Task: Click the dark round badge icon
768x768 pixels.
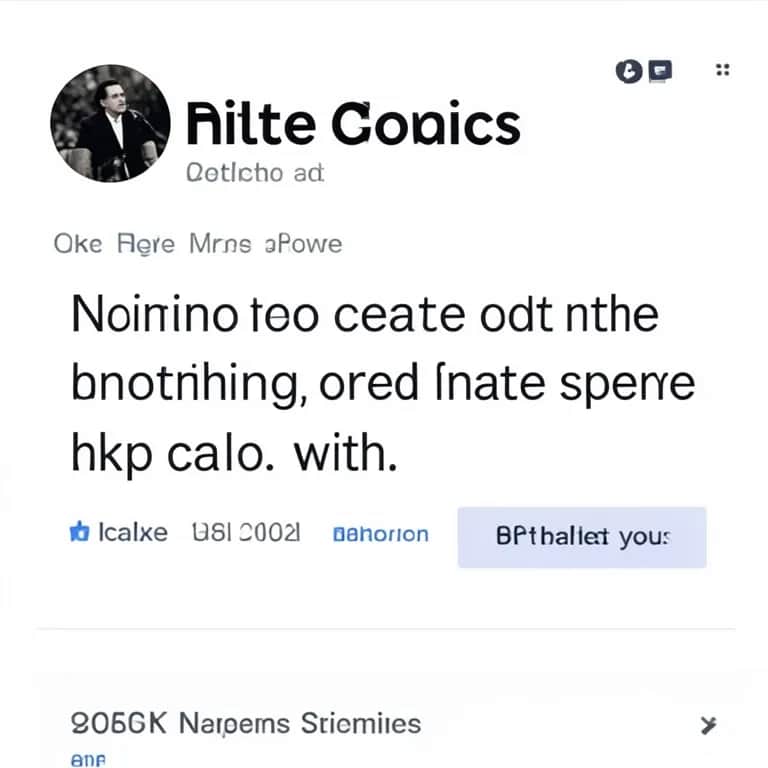Action: coord(630,70)
